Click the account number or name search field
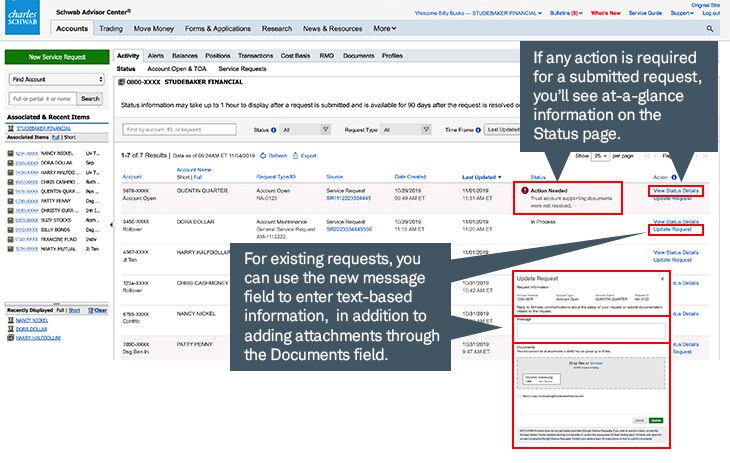This screenshot has width=730, height=463. coord(43,99)
